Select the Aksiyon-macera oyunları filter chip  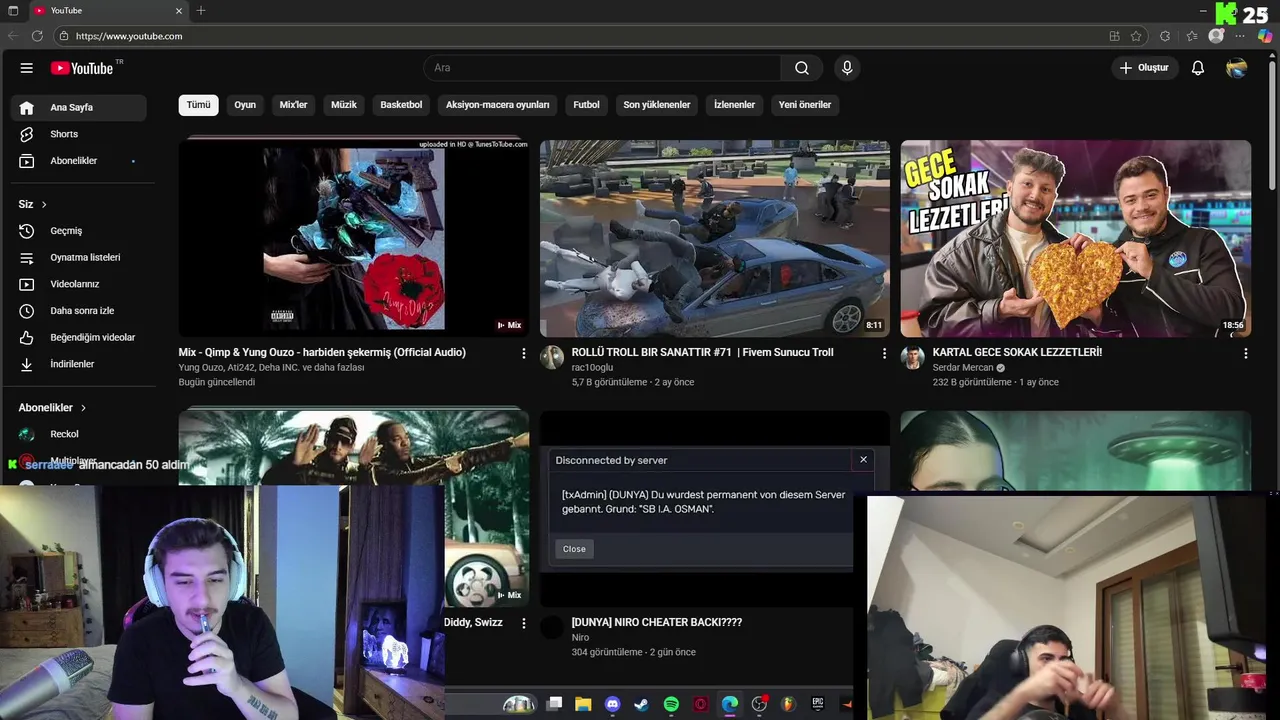pyautogui.click(x=497, y=105)
